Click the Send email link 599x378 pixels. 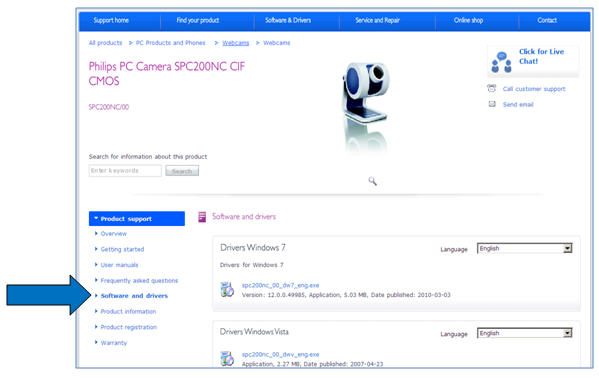pyautogui.click(x=518, y=104)
